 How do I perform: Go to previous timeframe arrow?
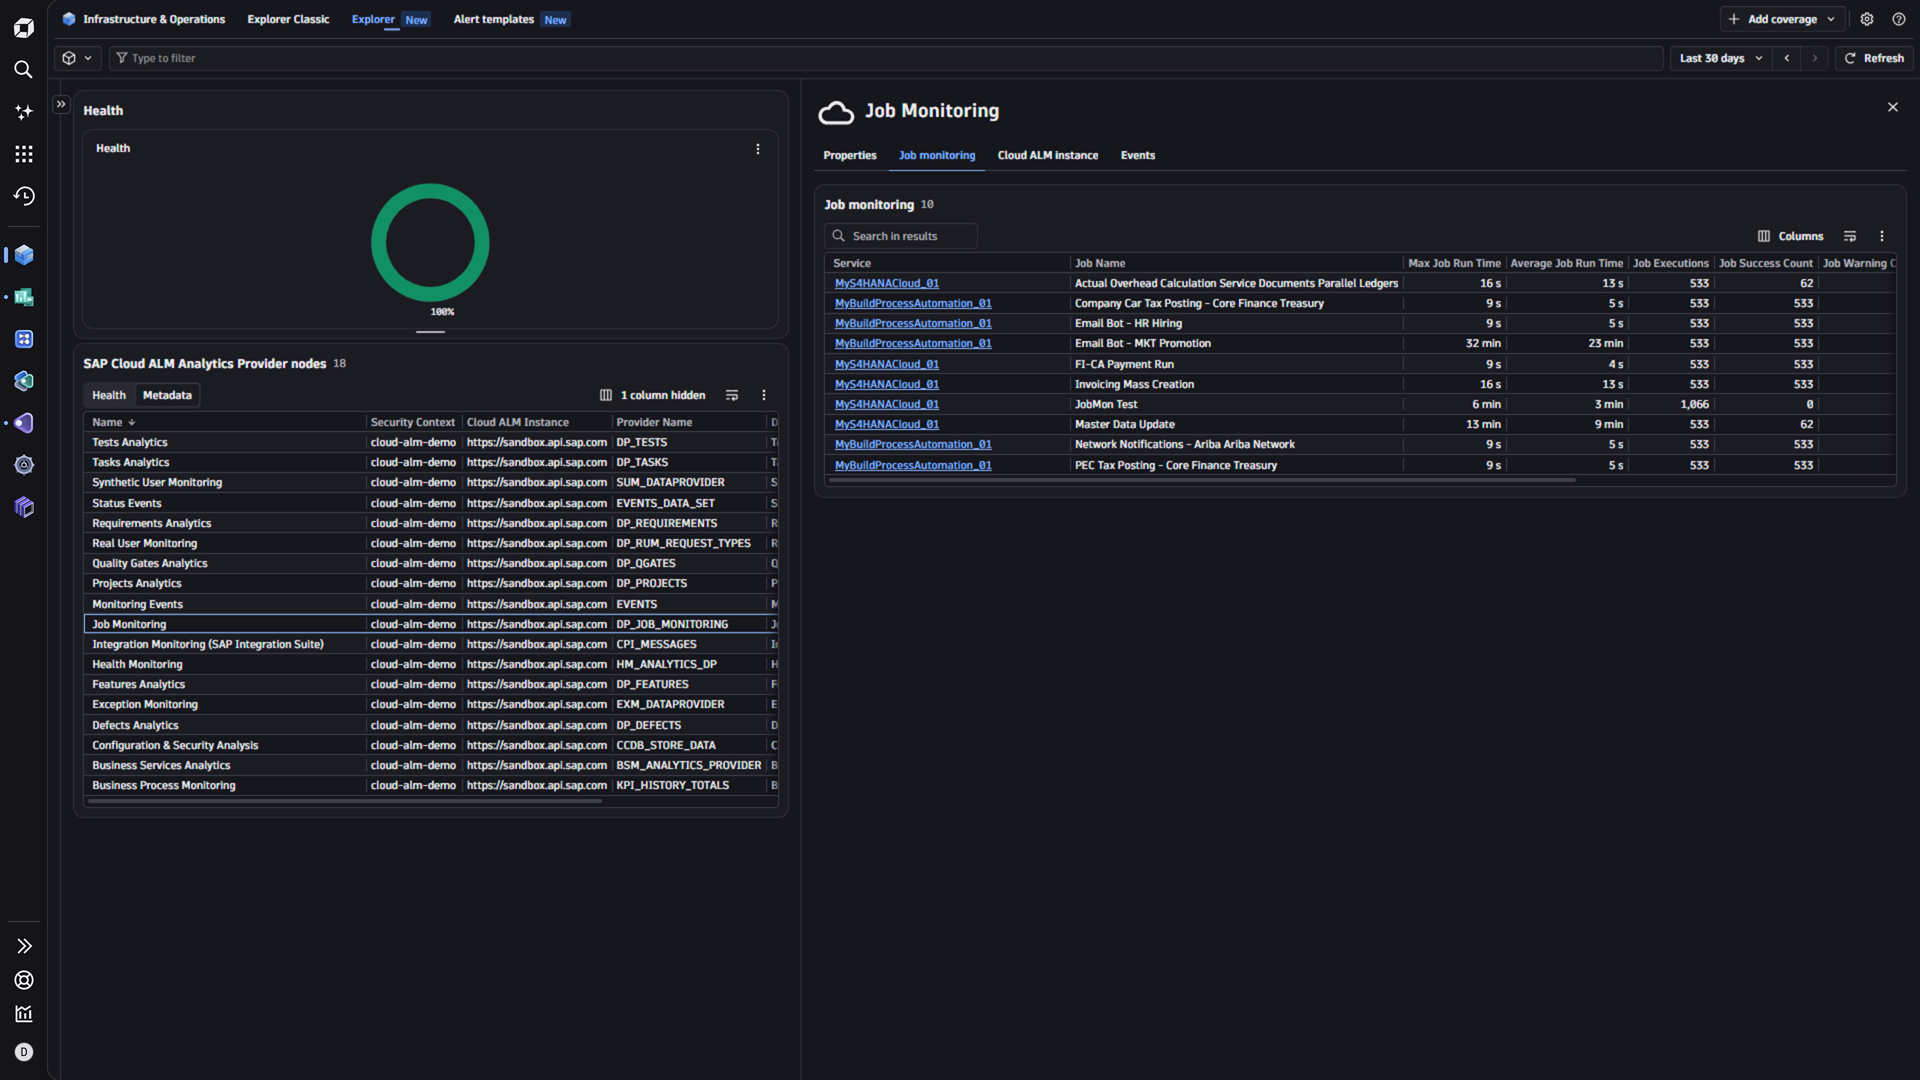(1787, 58)
